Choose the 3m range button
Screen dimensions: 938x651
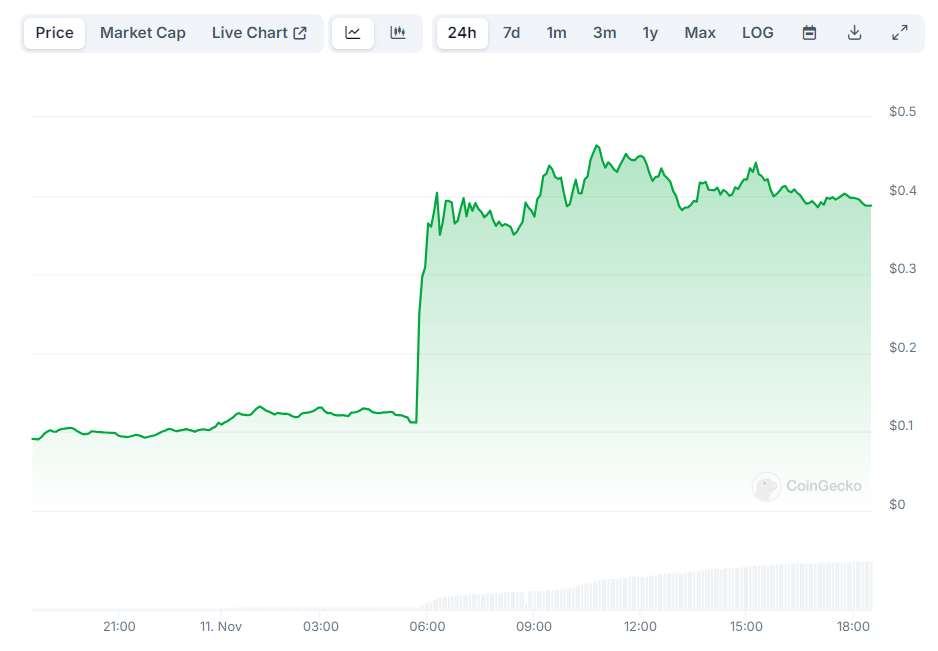pyautogui.click(x=604, y=33)
